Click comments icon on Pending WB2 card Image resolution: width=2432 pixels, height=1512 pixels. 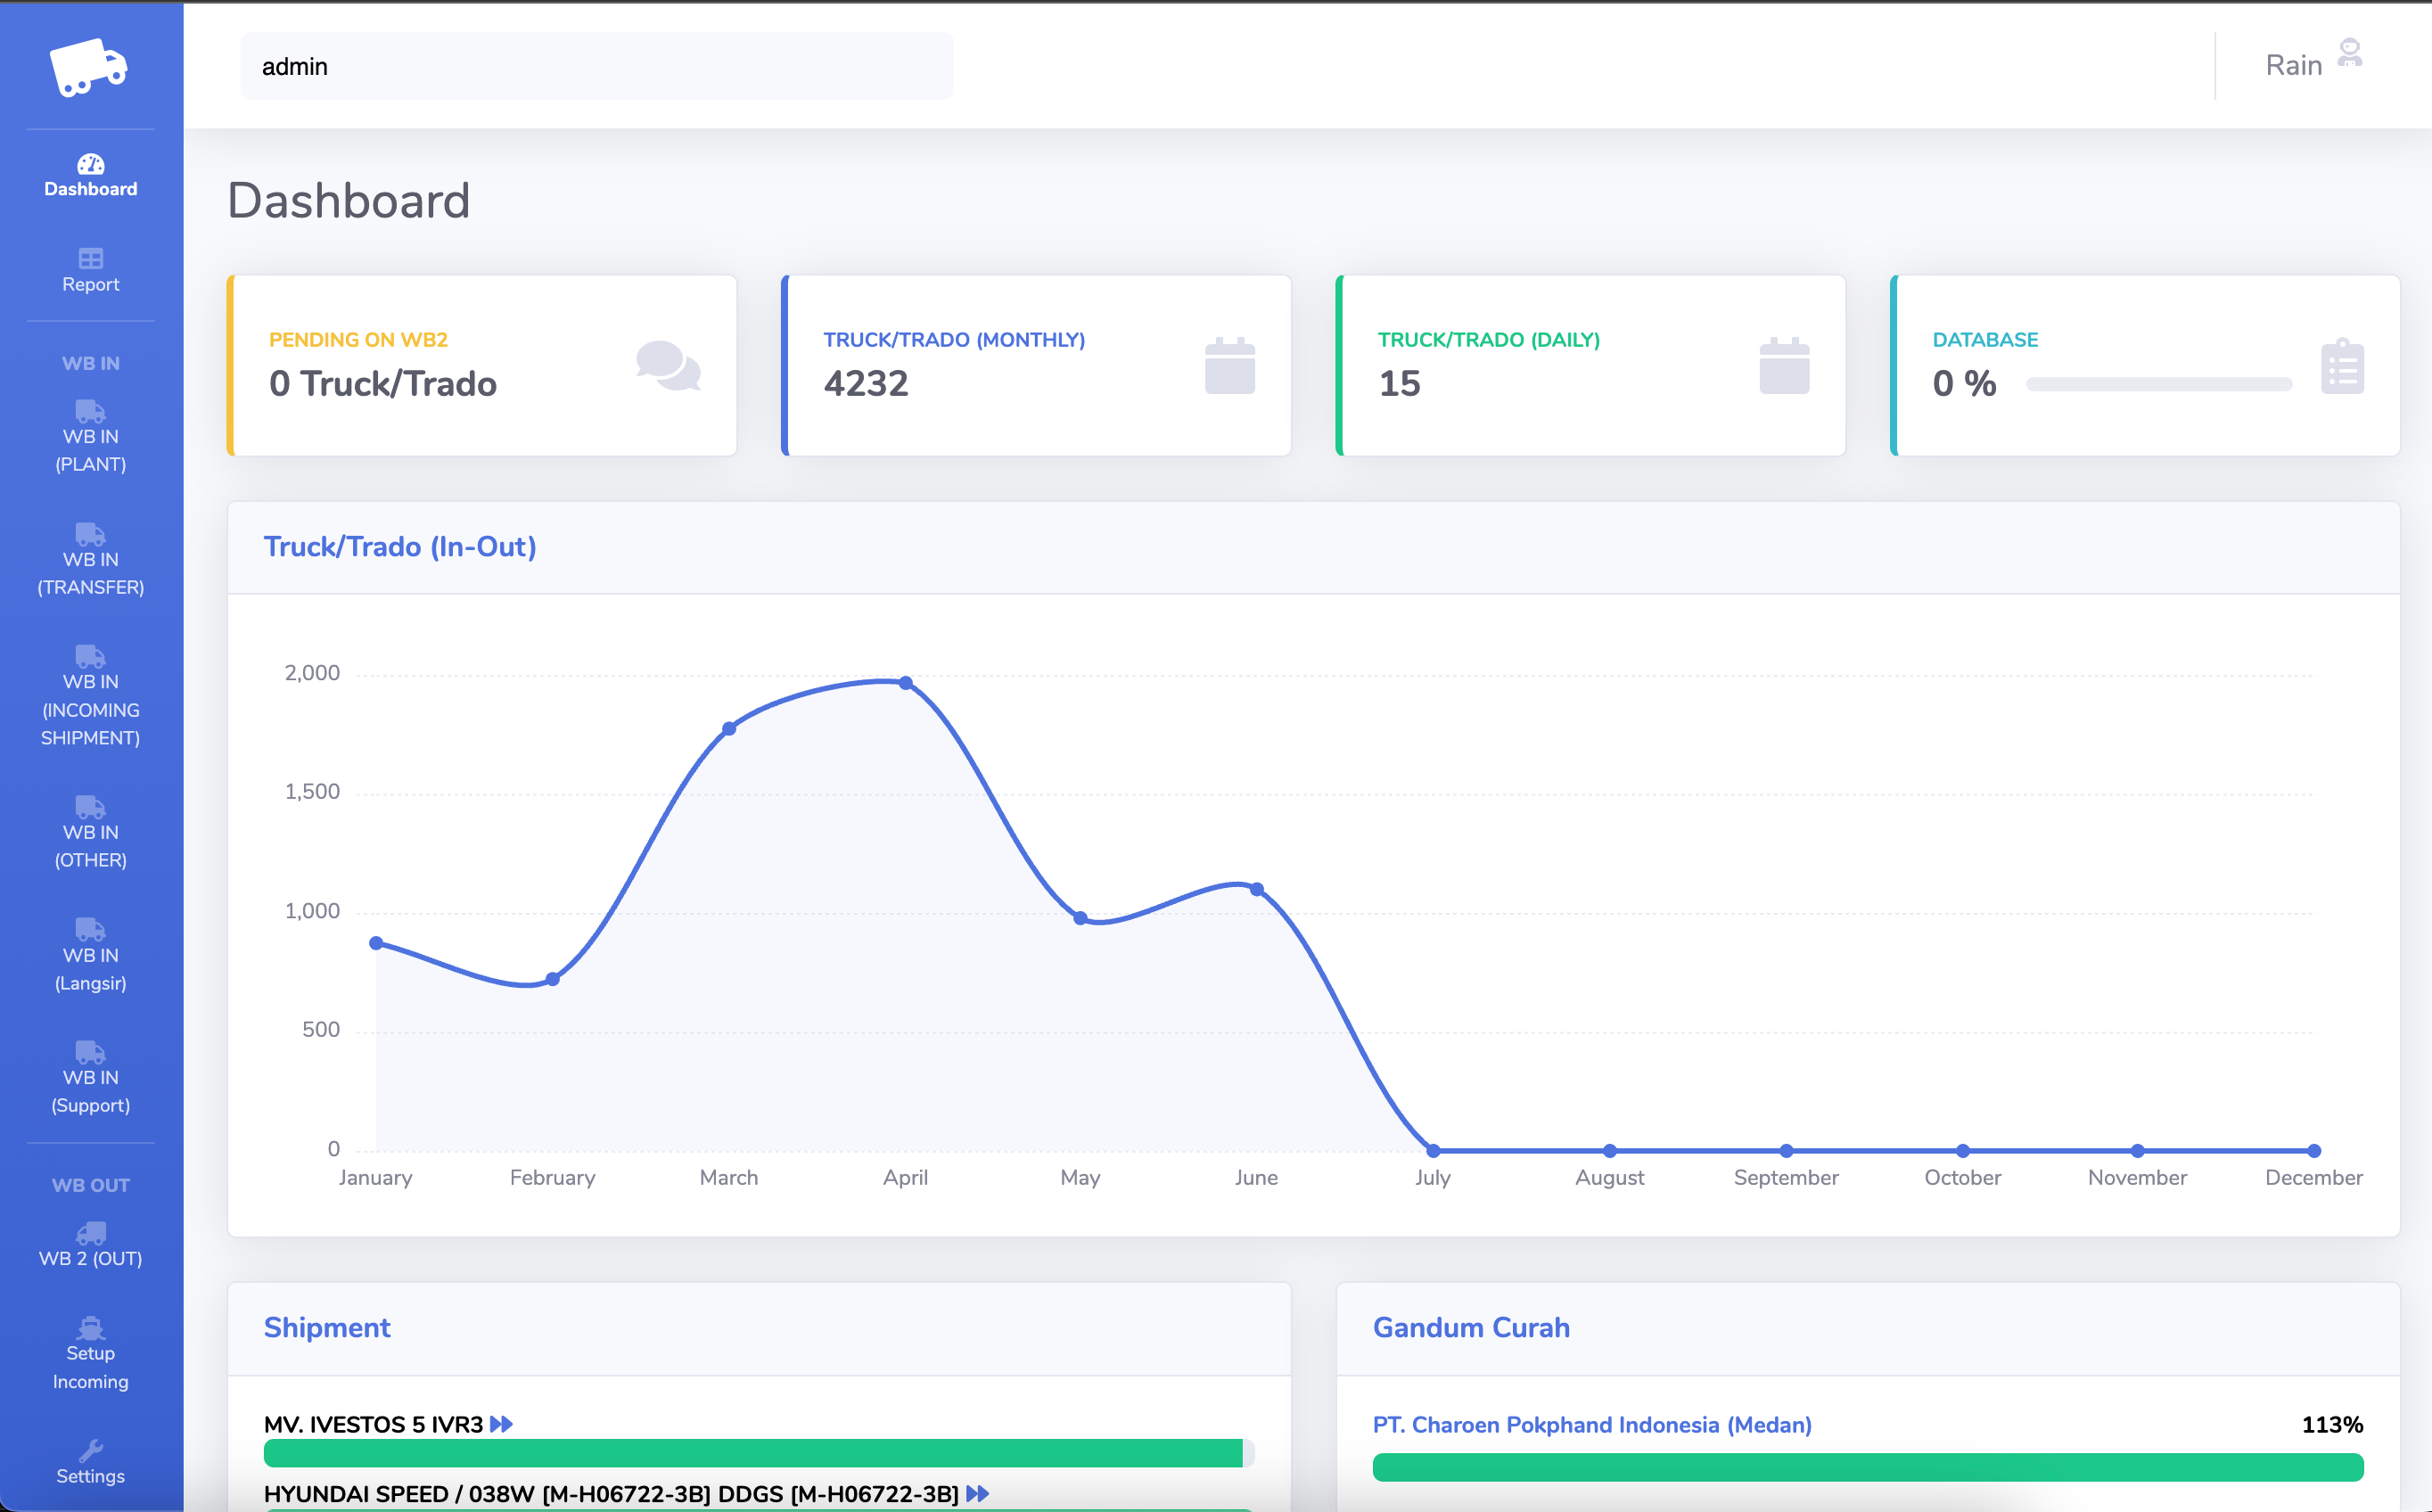(668, 366)
